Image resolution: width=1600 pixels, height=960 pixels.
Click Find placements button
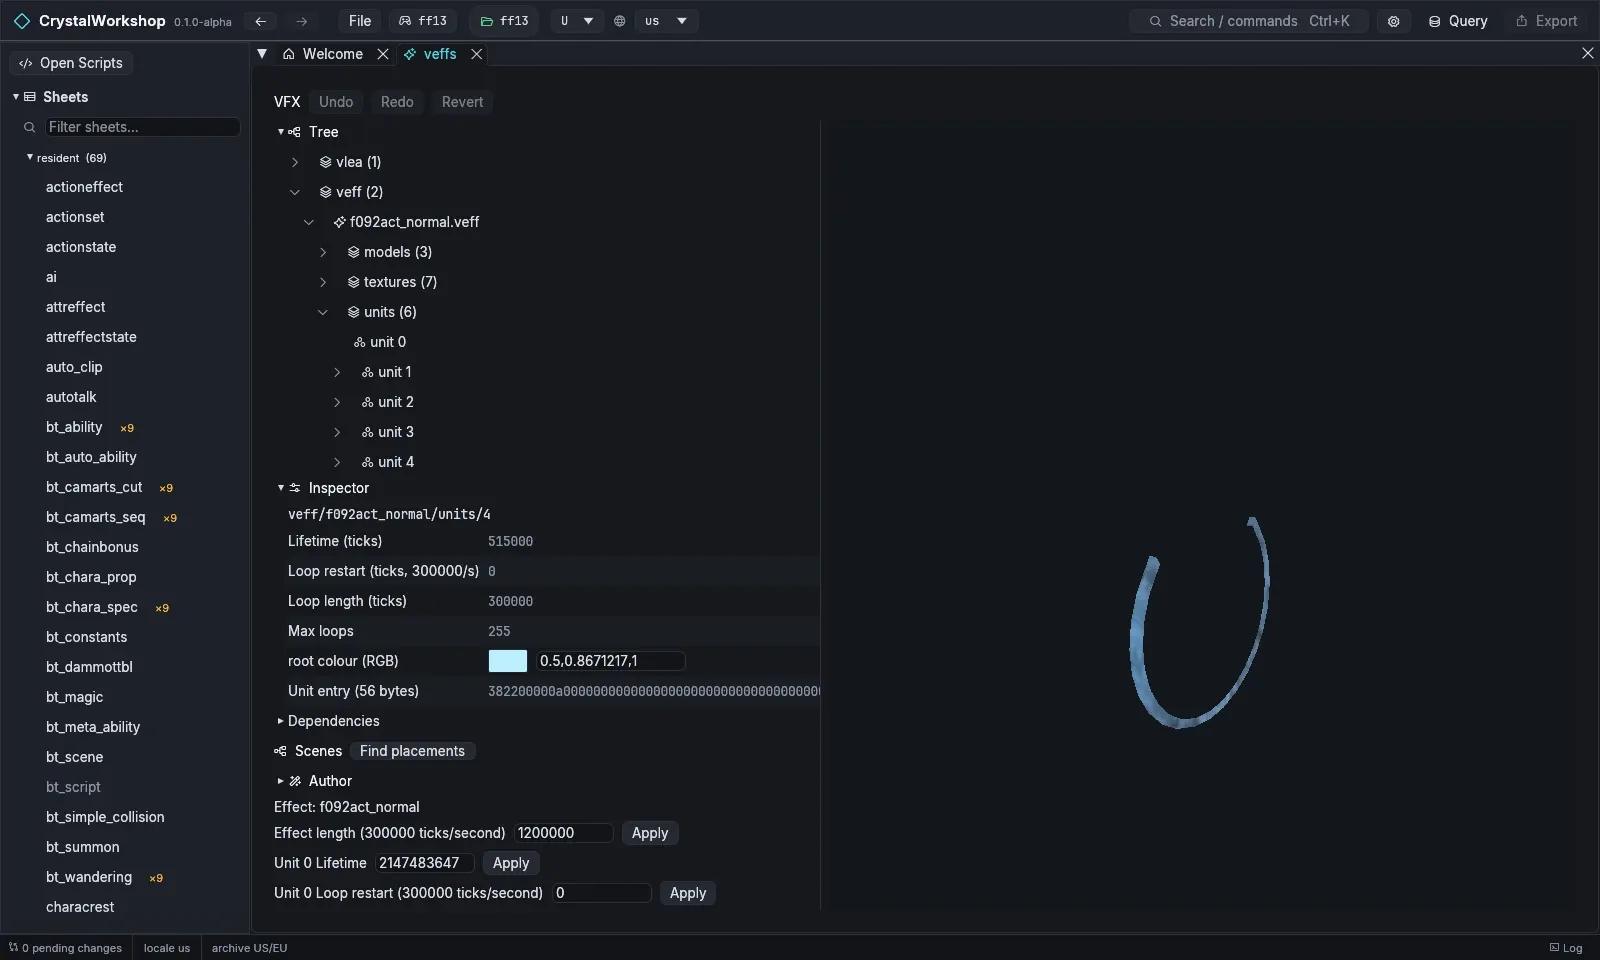click(x=412, y=751)
